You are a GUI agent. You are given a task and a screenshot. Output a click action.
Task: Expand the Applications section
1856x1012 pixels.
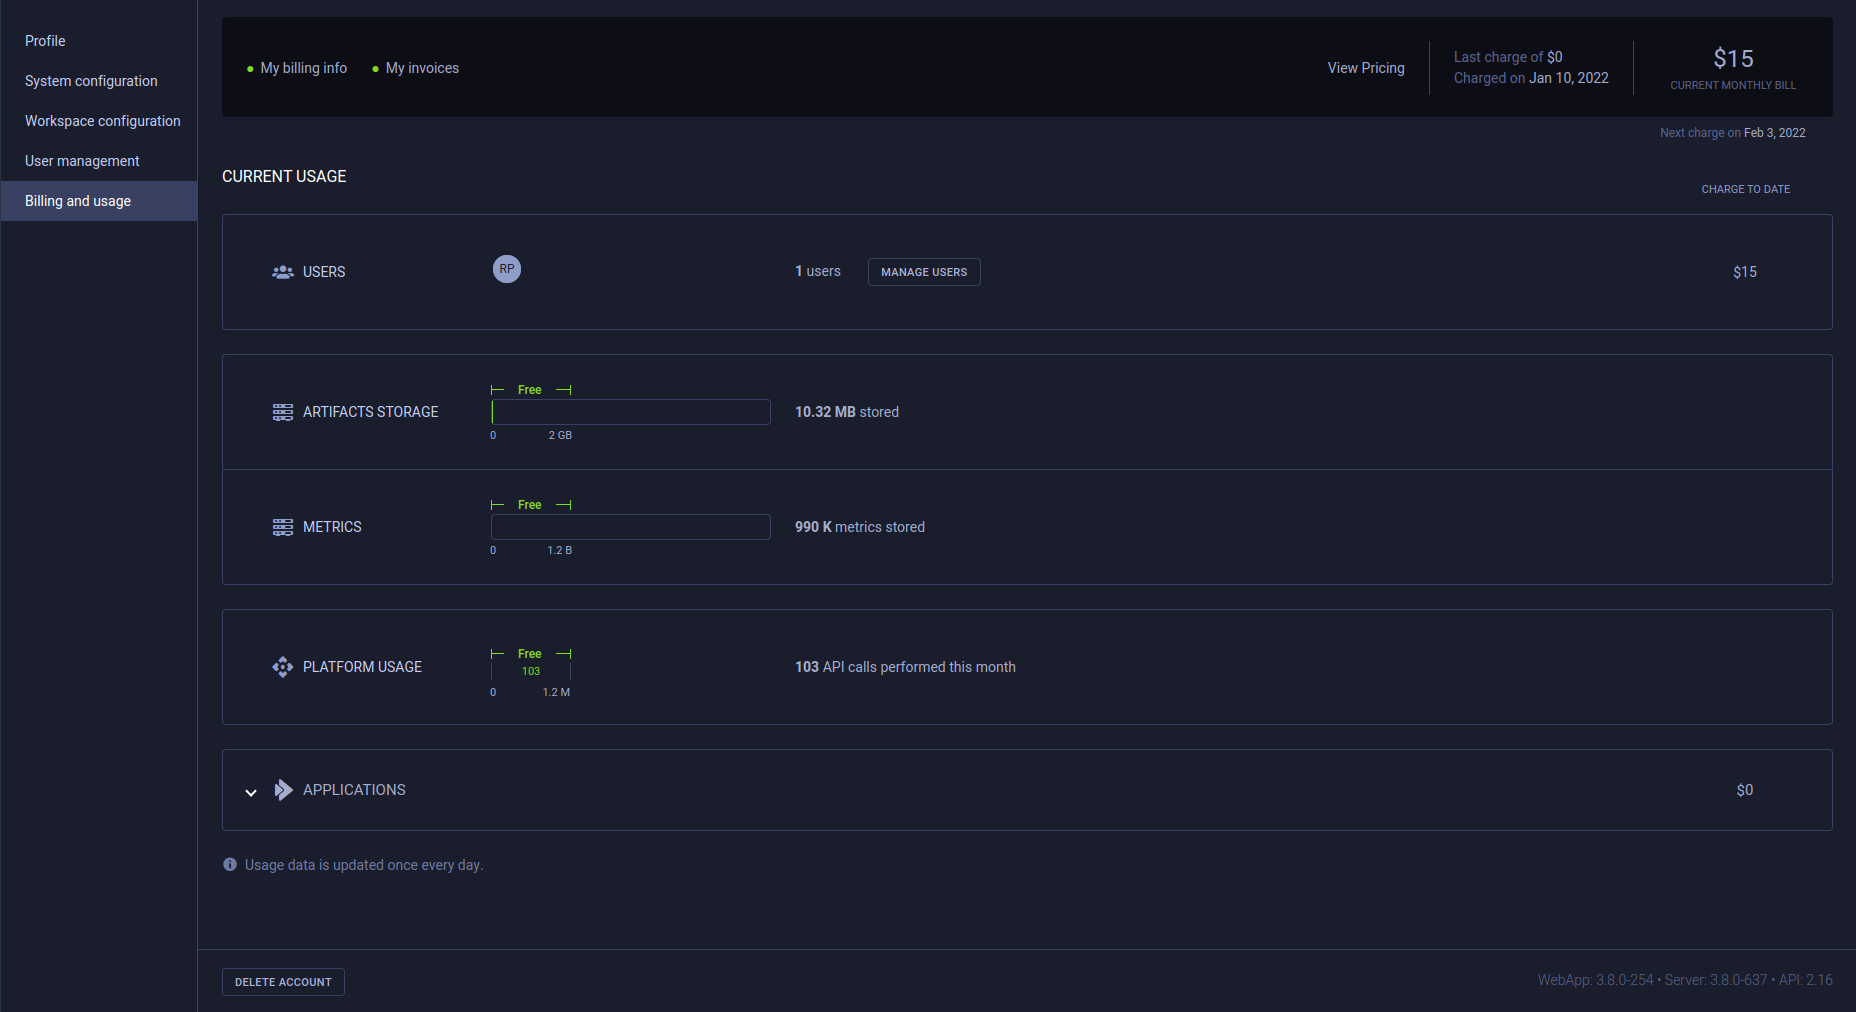[x=251, y=792]
